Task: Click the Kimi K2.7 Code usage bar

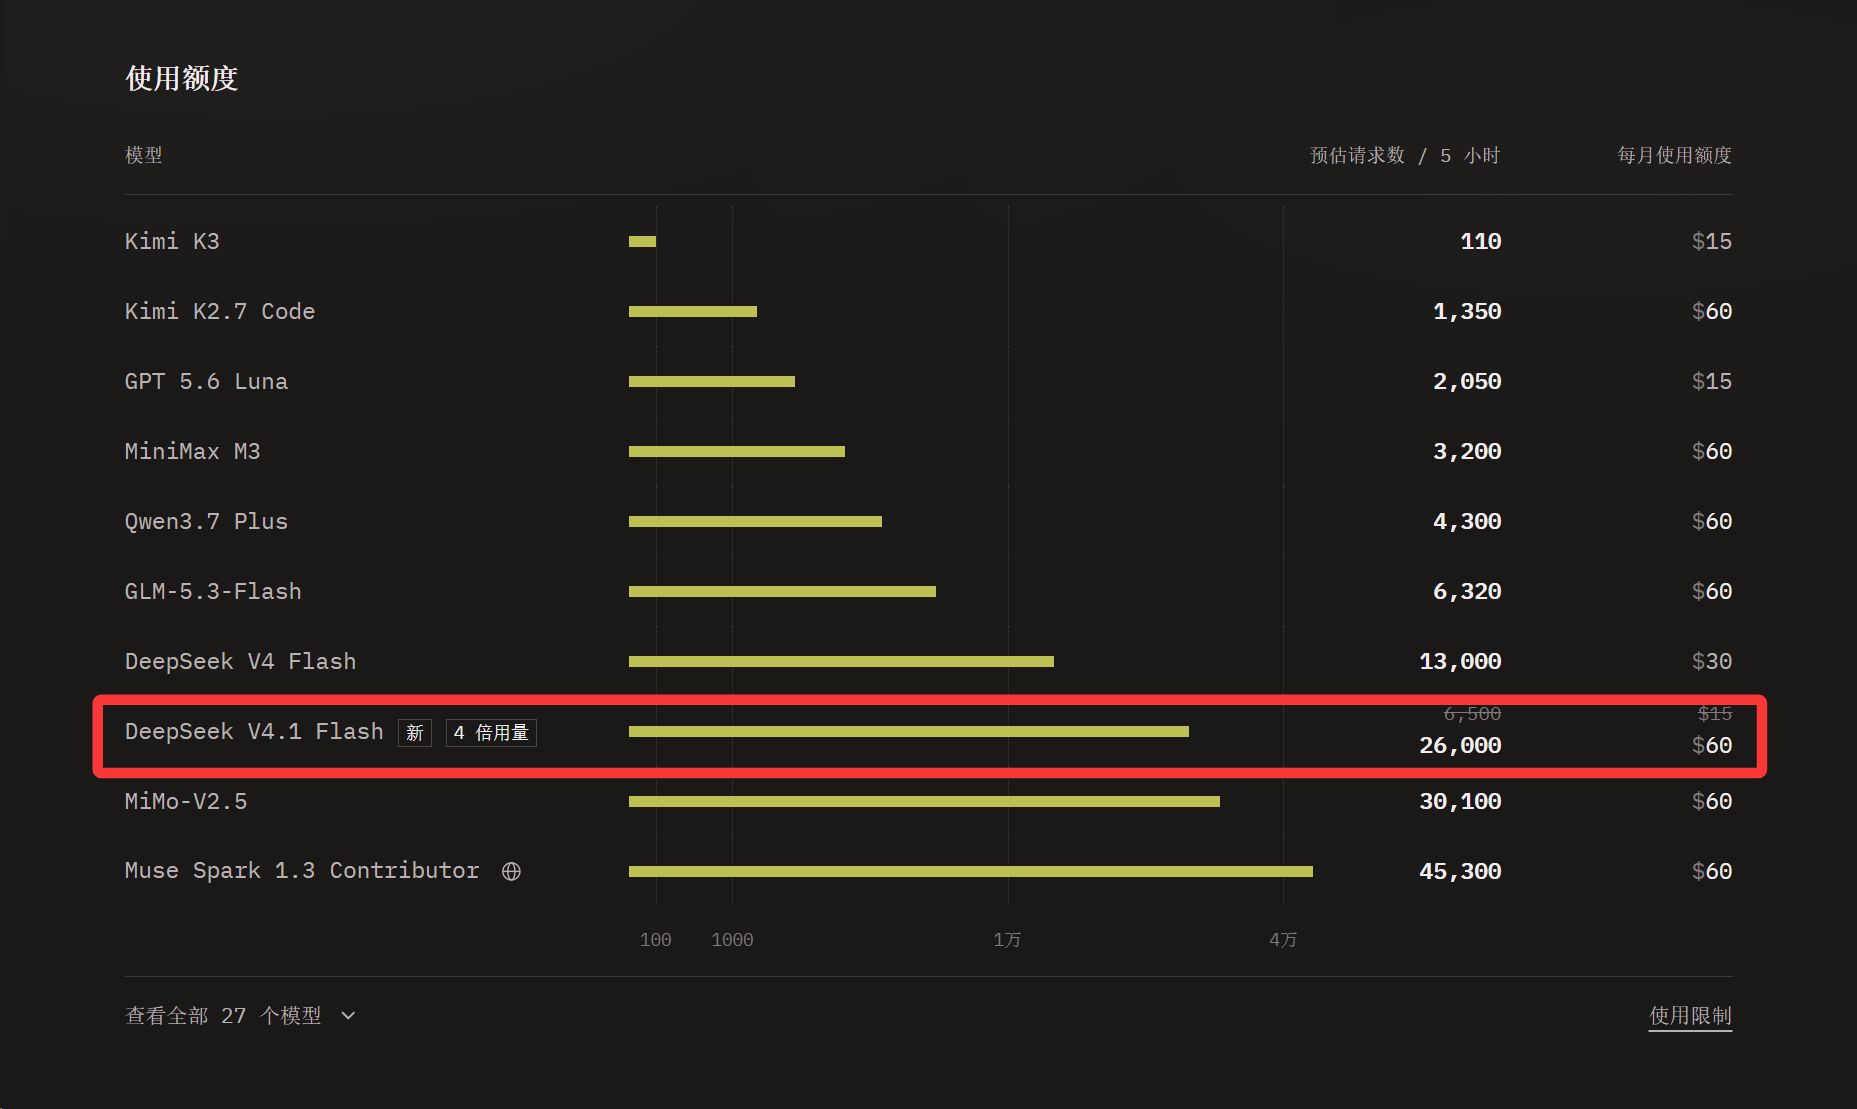Action: click(x=693, y=311)
